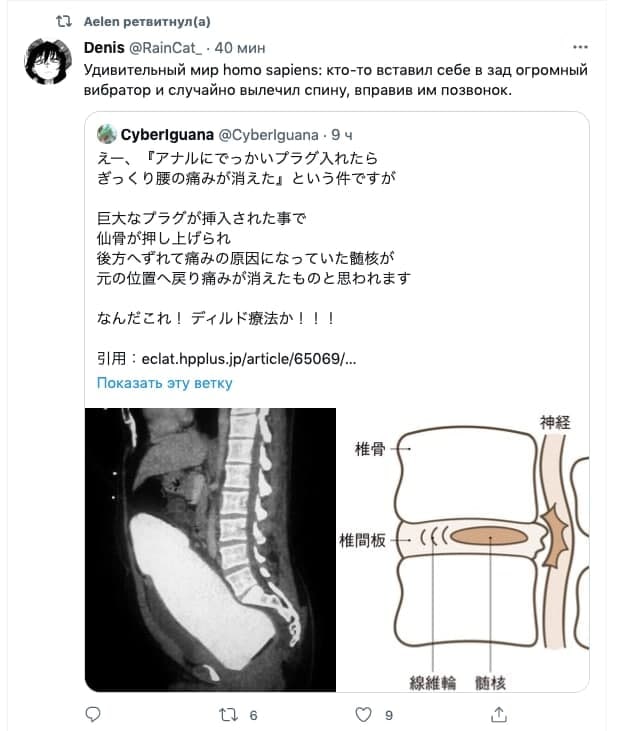
Task: Click the reply speech bubble icon
Action: [93, 714]
